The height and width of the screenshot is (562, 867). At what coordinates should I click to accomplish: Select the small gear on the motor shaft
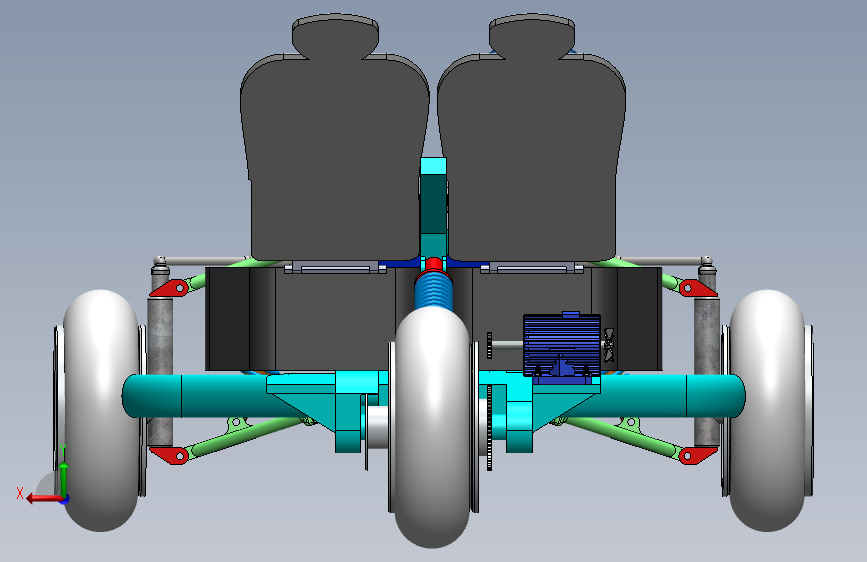(489, 345)
